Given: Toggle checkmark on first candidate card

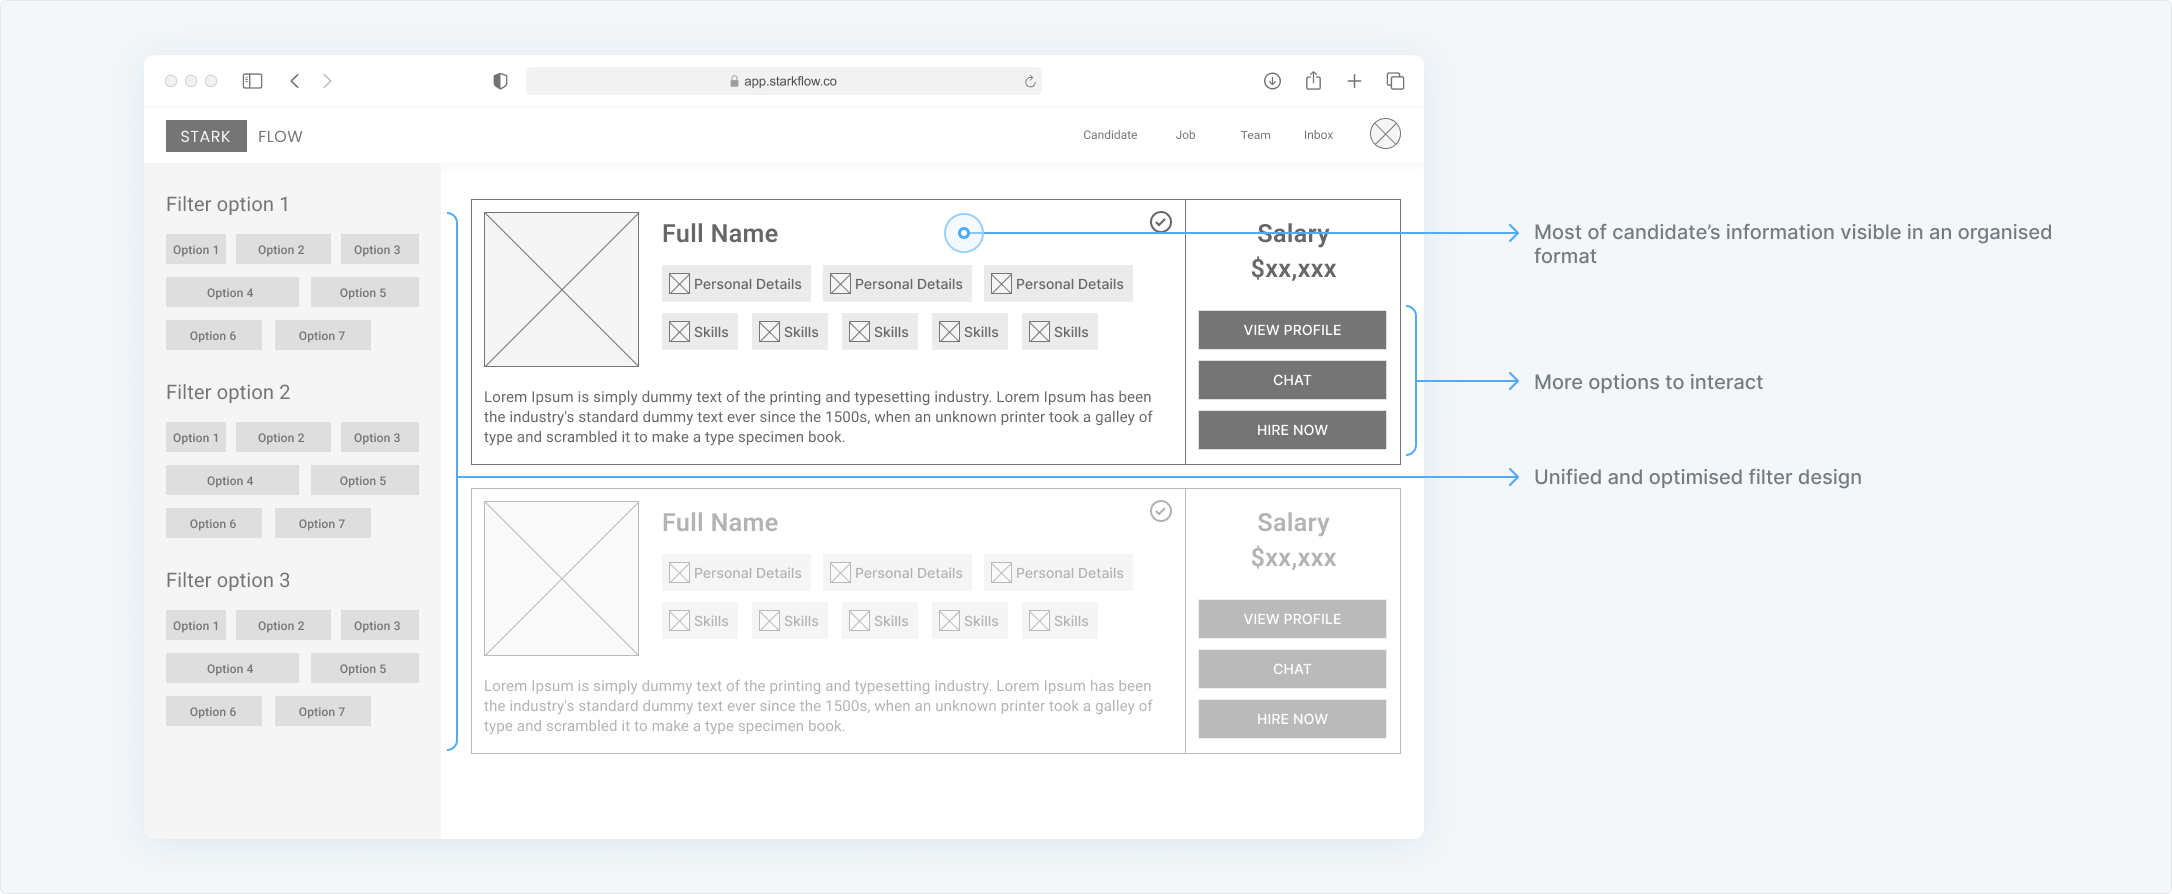Looking at the screenshot, I should (x=1160, y=222).
